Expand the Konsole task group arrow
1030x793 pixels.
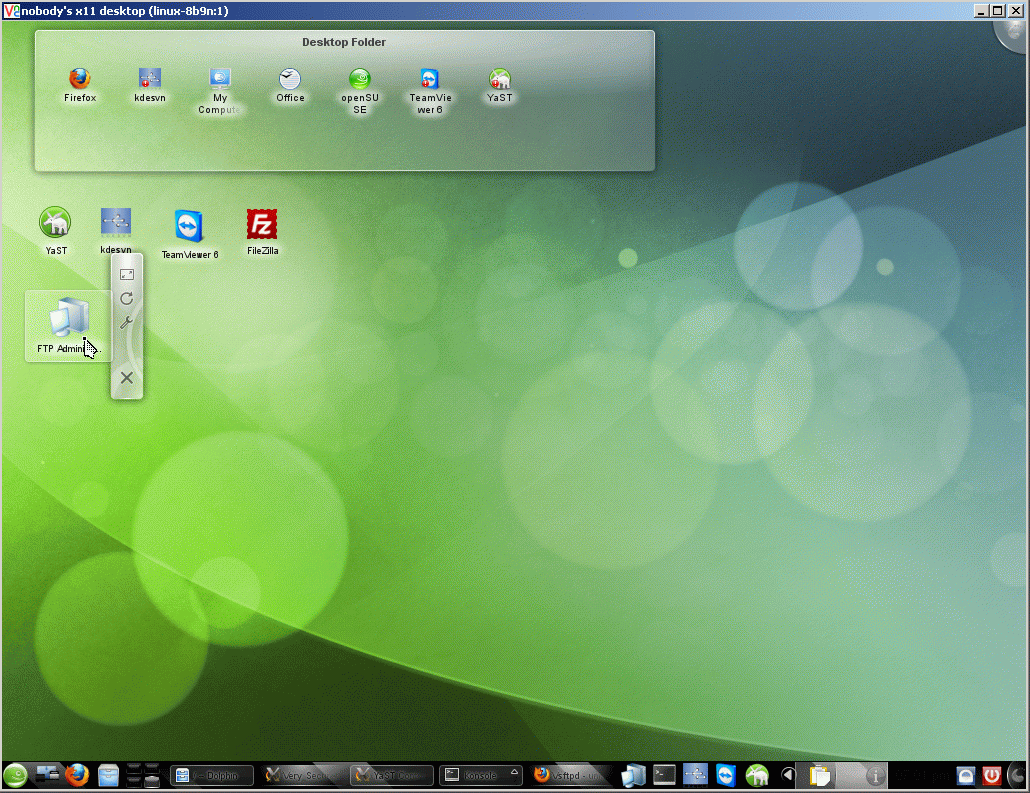coord(514,773)
